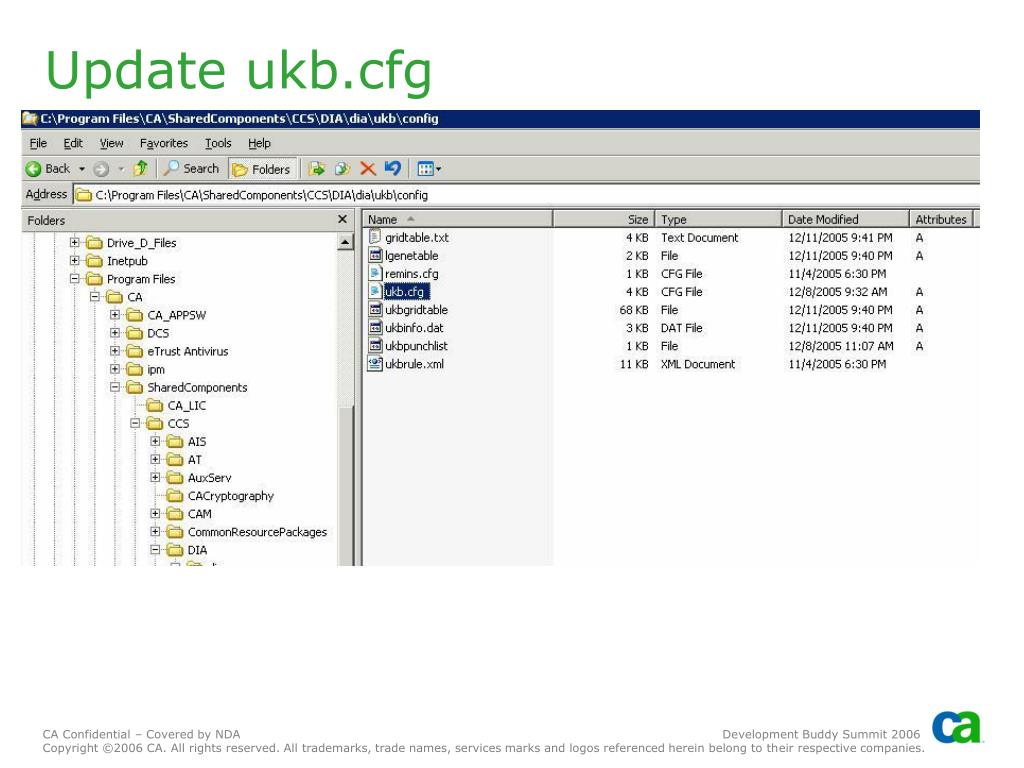Image resolution: width=1024 pixels, height=768 pixels.
Task: Select the AIS folder in tree
Action: click(197, 442)
